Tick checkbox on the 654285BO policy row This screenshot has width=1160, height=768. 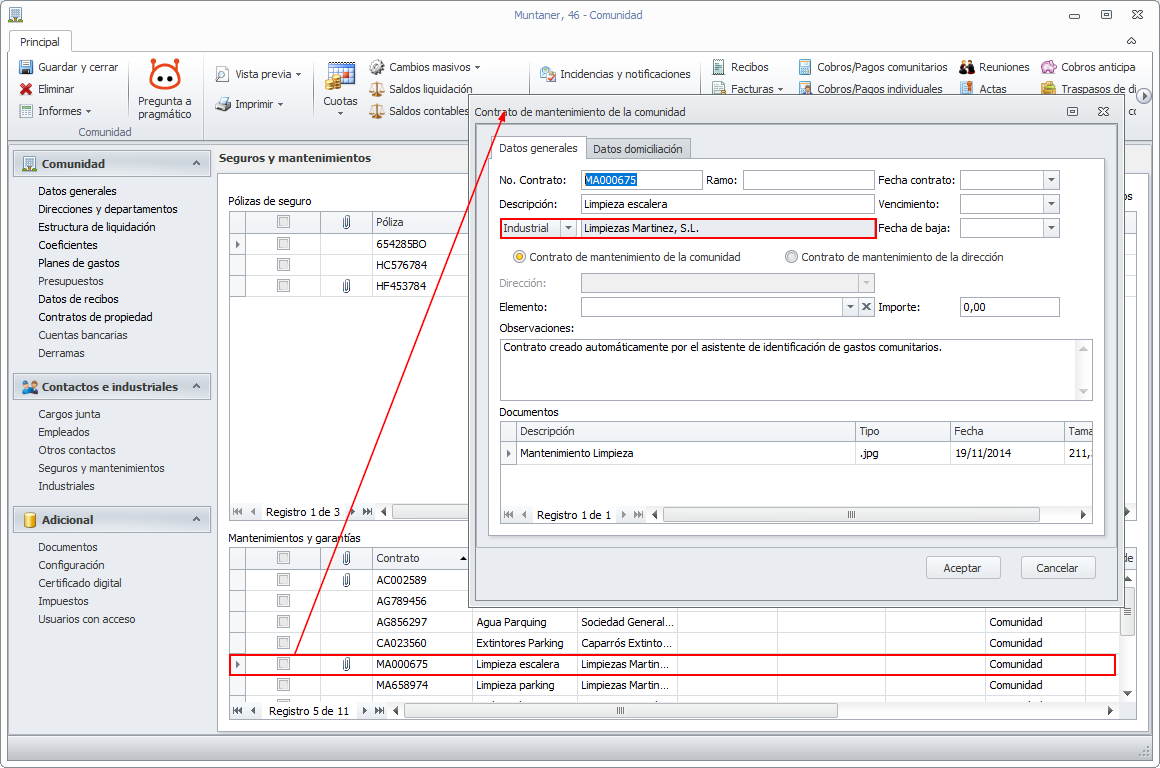pos(283,243)
